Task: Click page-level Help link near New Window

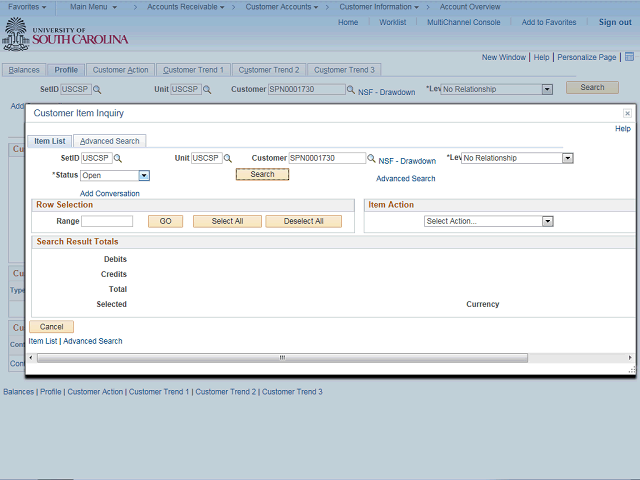Action: (542, 57)
